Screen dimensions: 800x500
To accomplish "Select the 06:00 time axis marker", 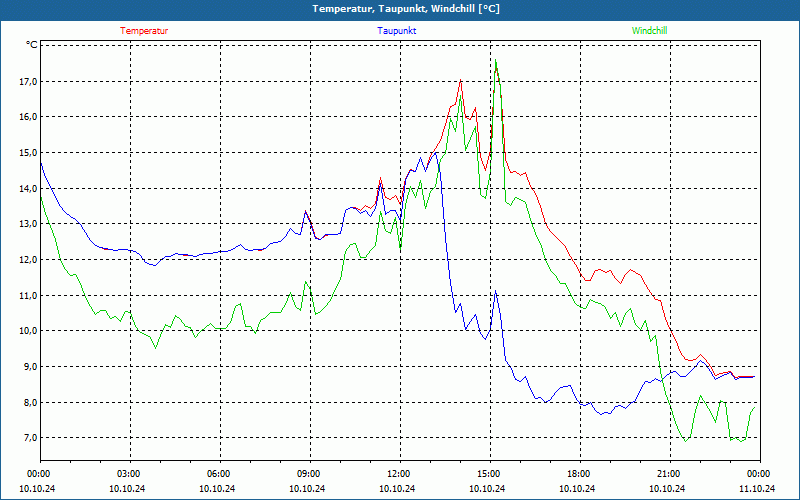I will 218,473.
